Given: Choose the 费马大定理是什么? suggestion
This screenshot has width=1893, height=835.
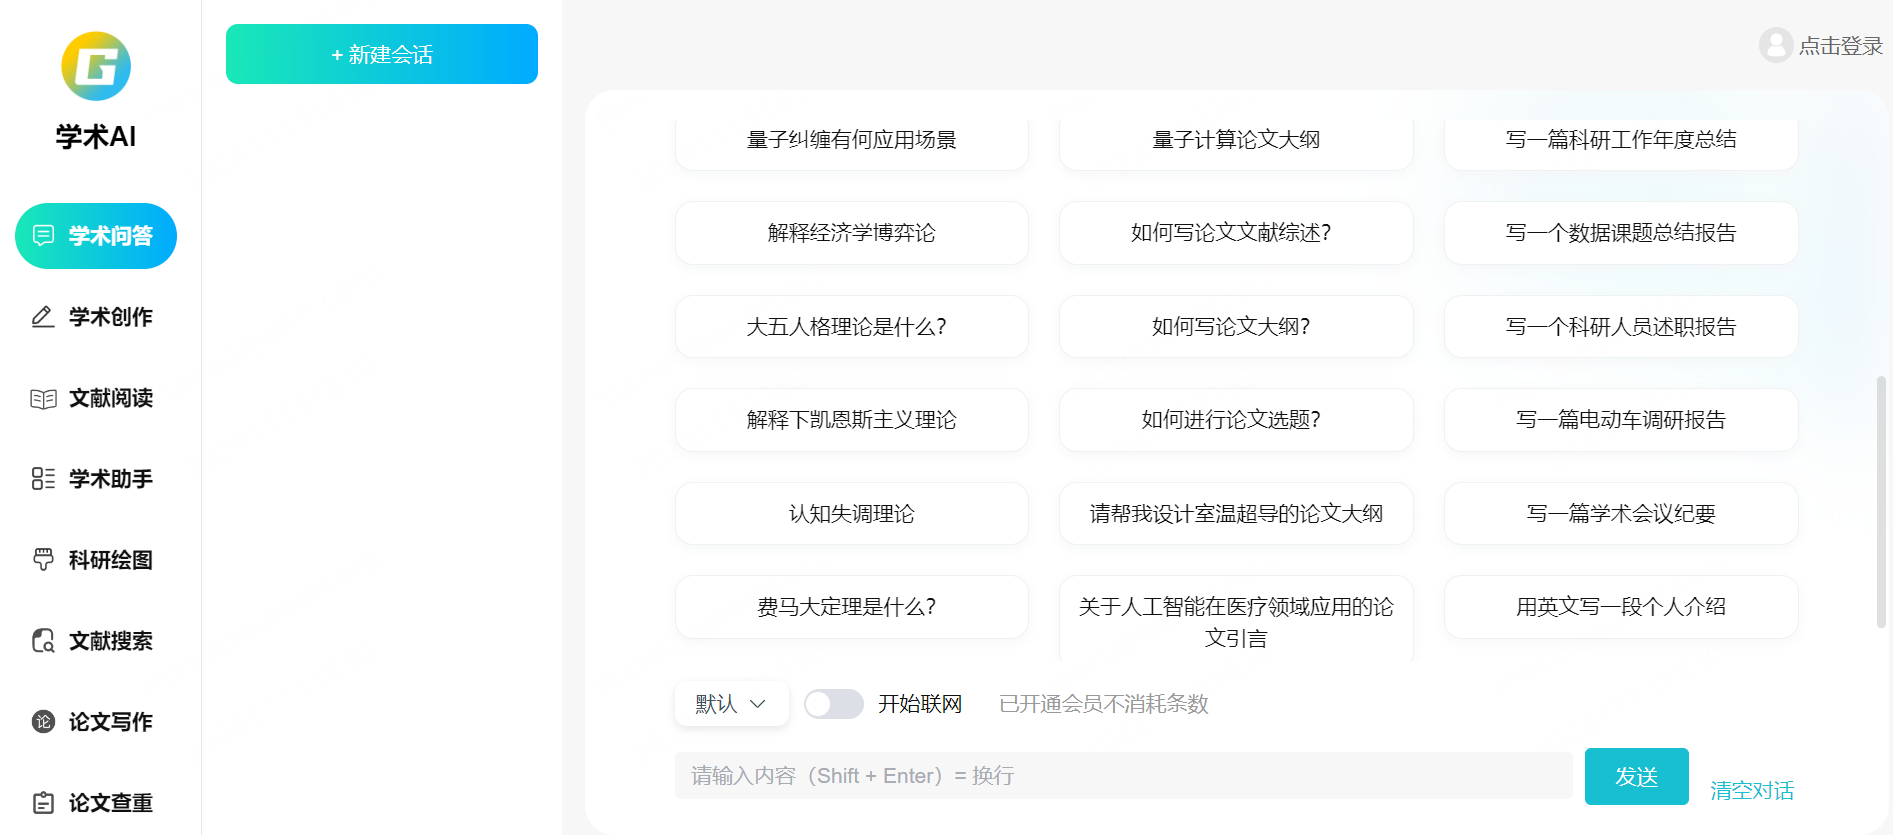Looking at the screenshot, I should click(x=851, y=607).
